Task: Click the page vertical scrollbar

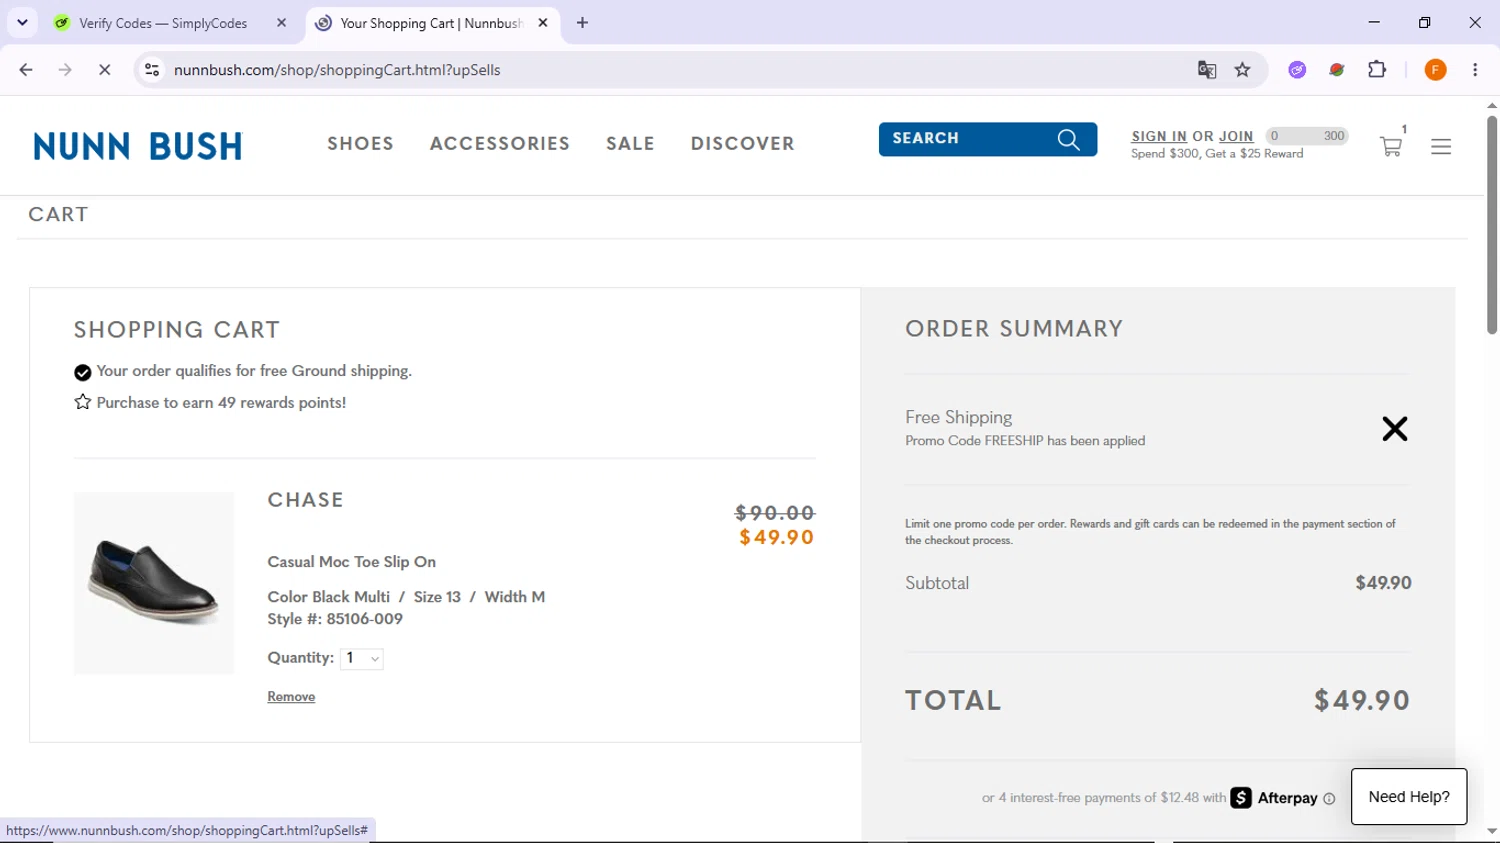Action: point(1492,225)
